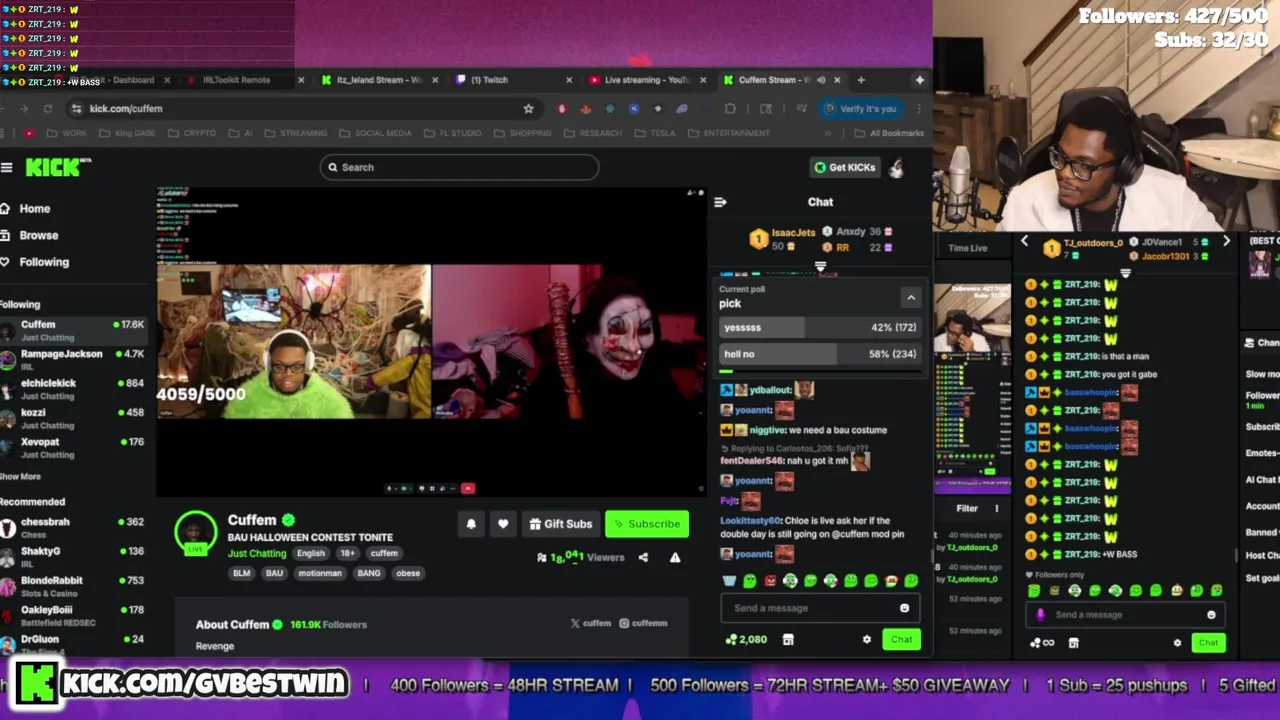This screenshot has width=1280, height=720.
Task: Open Following in Kick sidebar
Action: pos(44,262)
